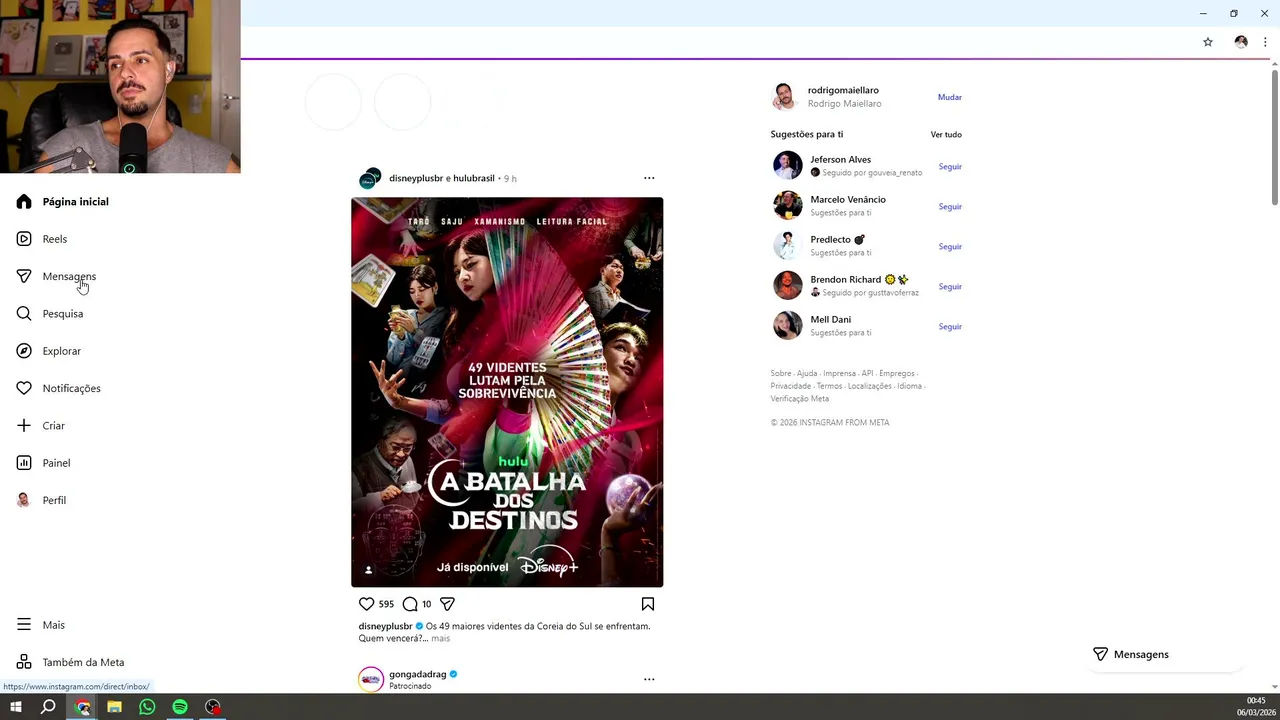Open Explorar compass icon
This screenshot has height=720, width=1280.
coord(24,351)
